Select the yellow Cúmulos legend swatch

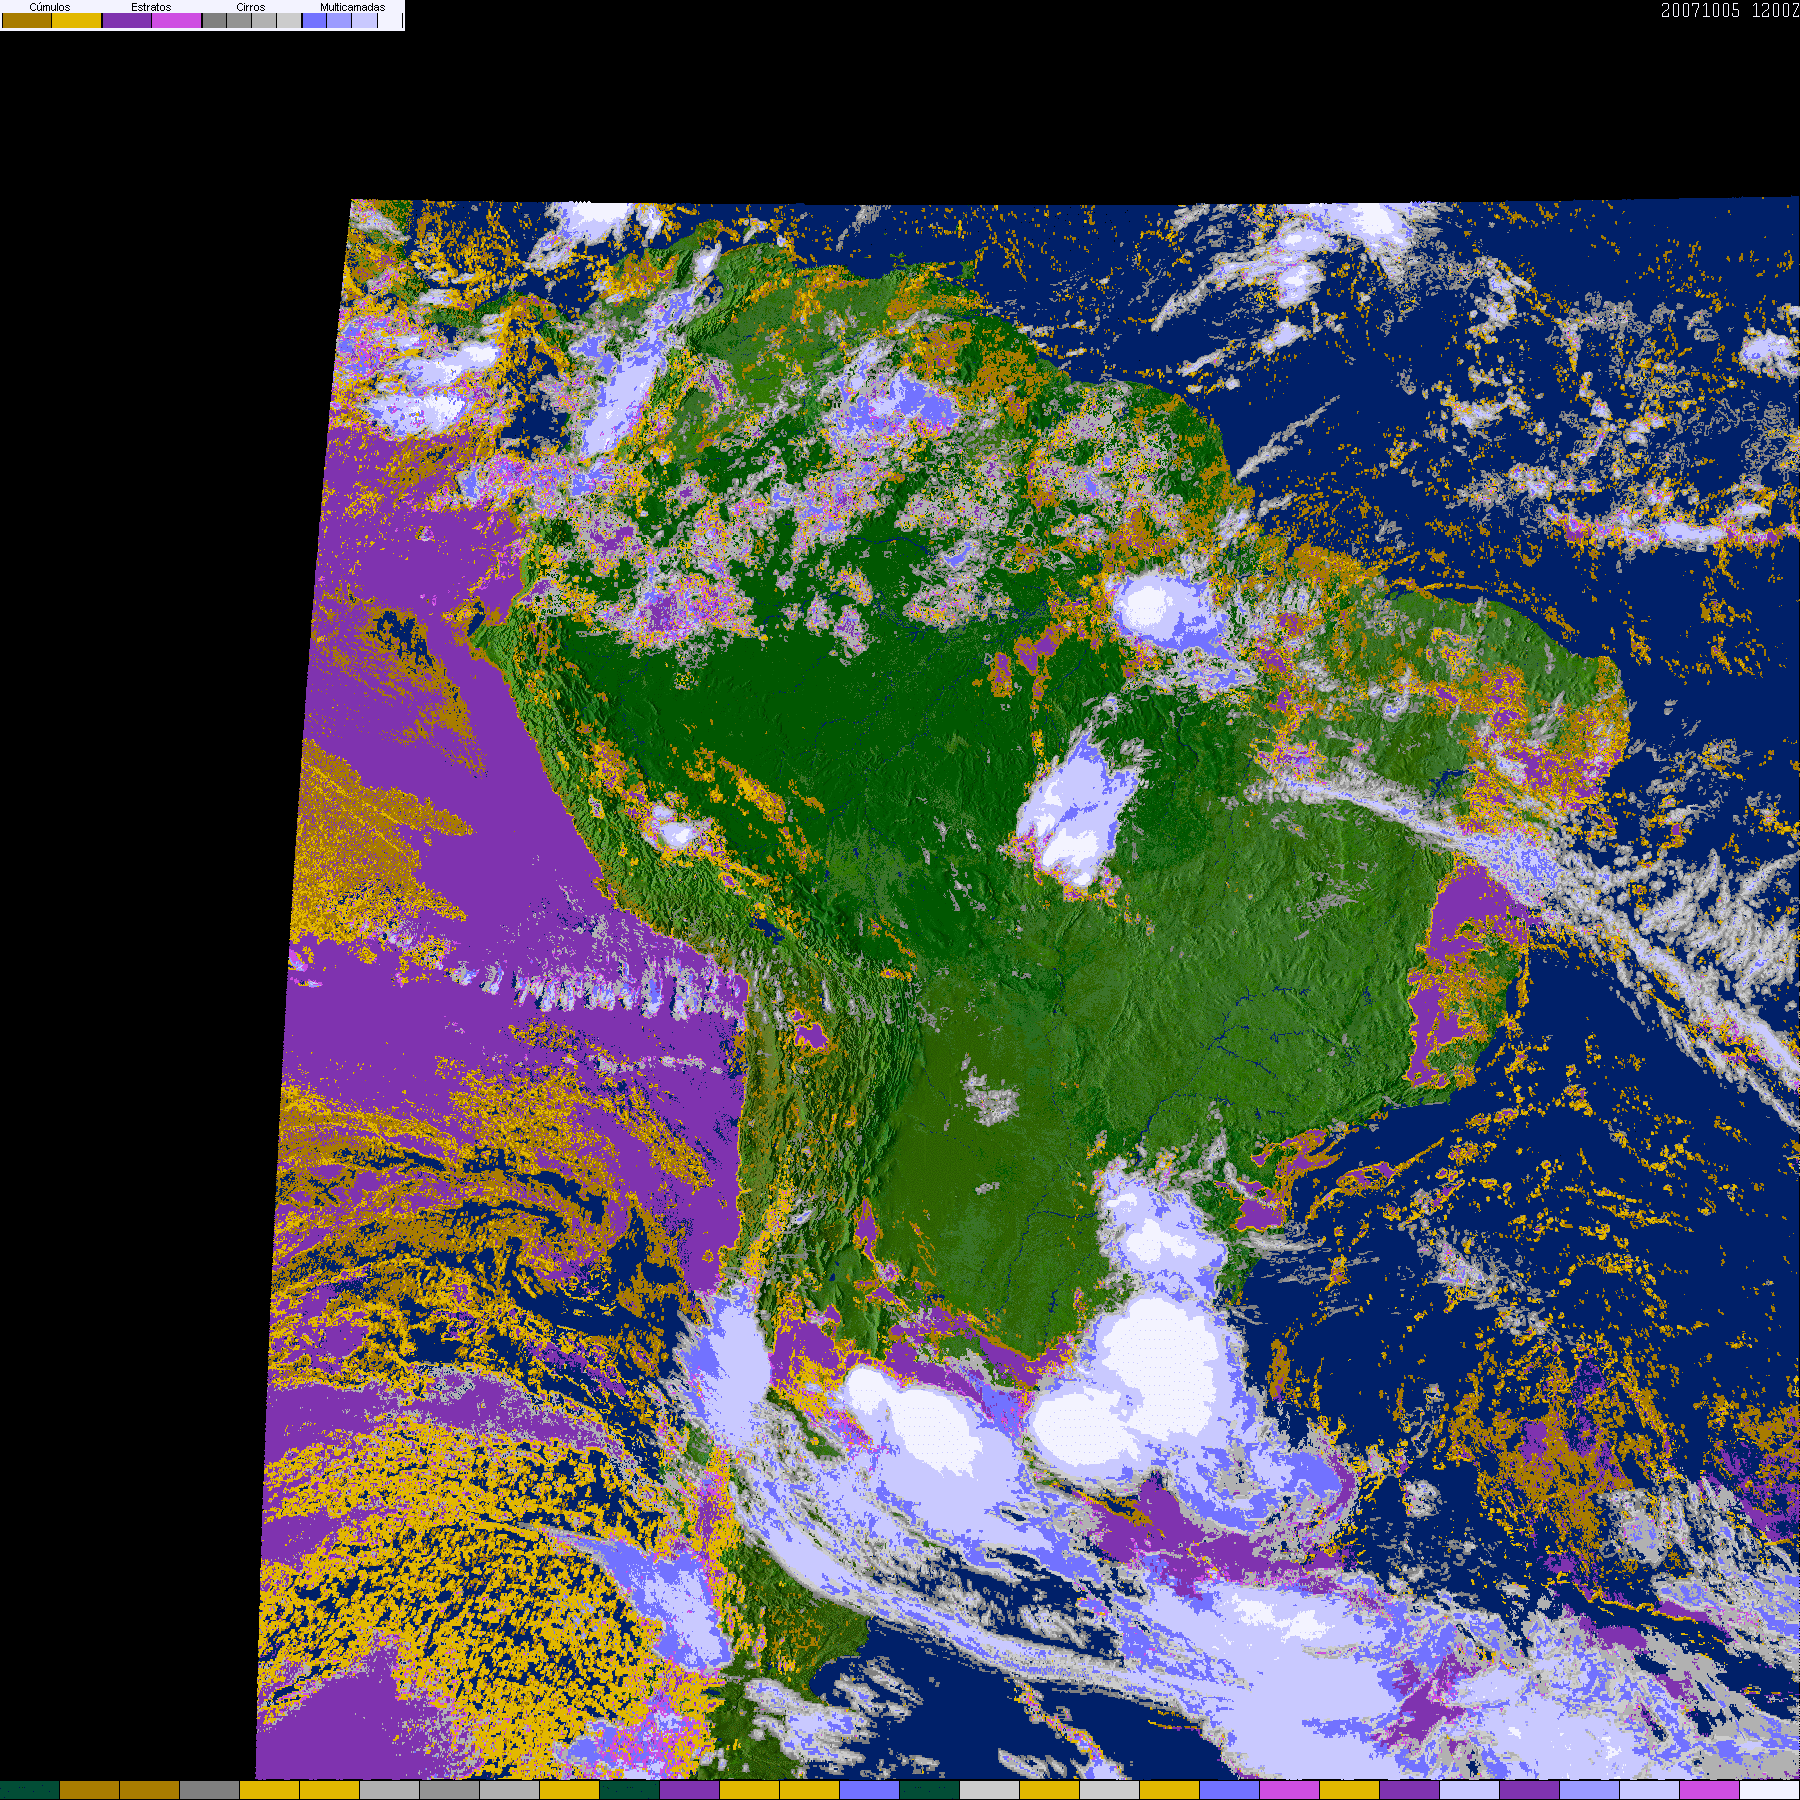(x=77, y=21)
